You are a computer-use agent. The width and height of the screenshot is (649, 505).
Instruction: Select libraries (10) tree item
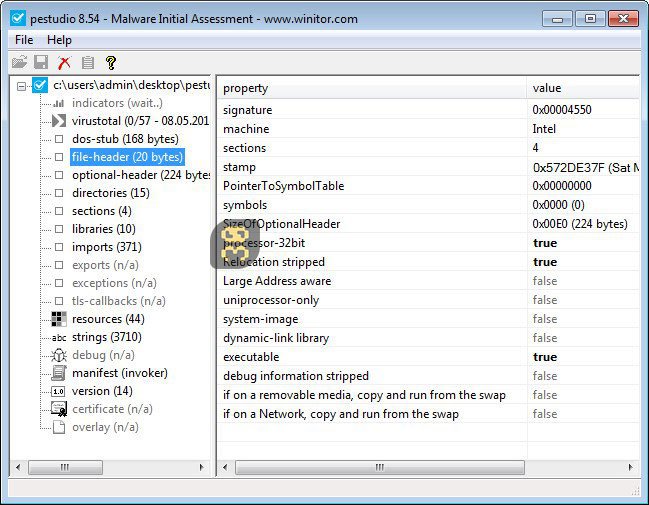103,229
